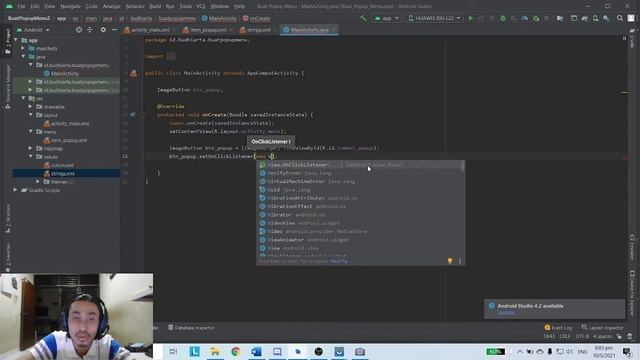Open the profiler gauge icon in toolbar

(x=525, y=18)
